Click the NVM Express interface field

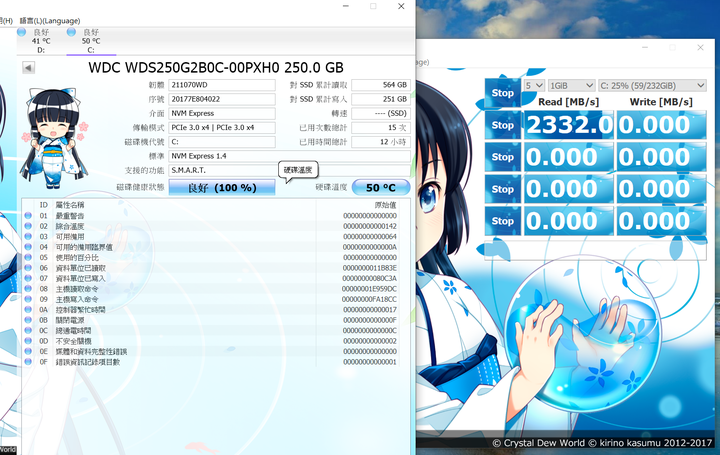(x=222, y=113)
